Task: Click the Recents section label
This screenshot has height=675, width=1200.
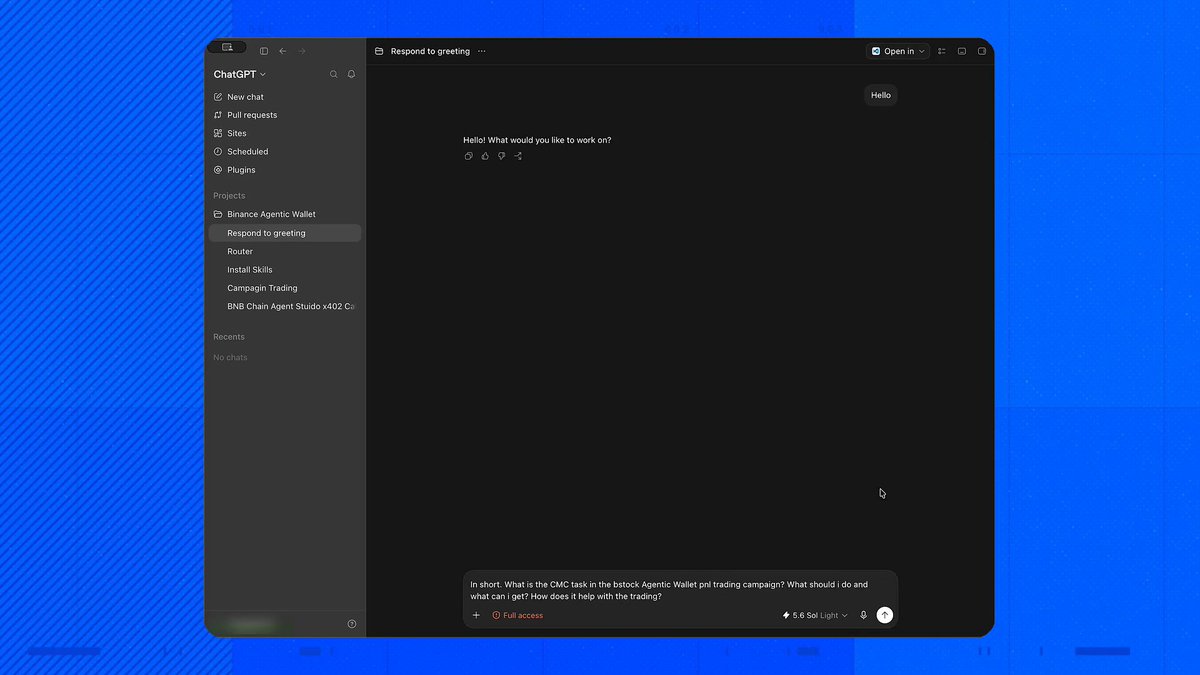Action: pyautogui.click(x=229, y=337)
